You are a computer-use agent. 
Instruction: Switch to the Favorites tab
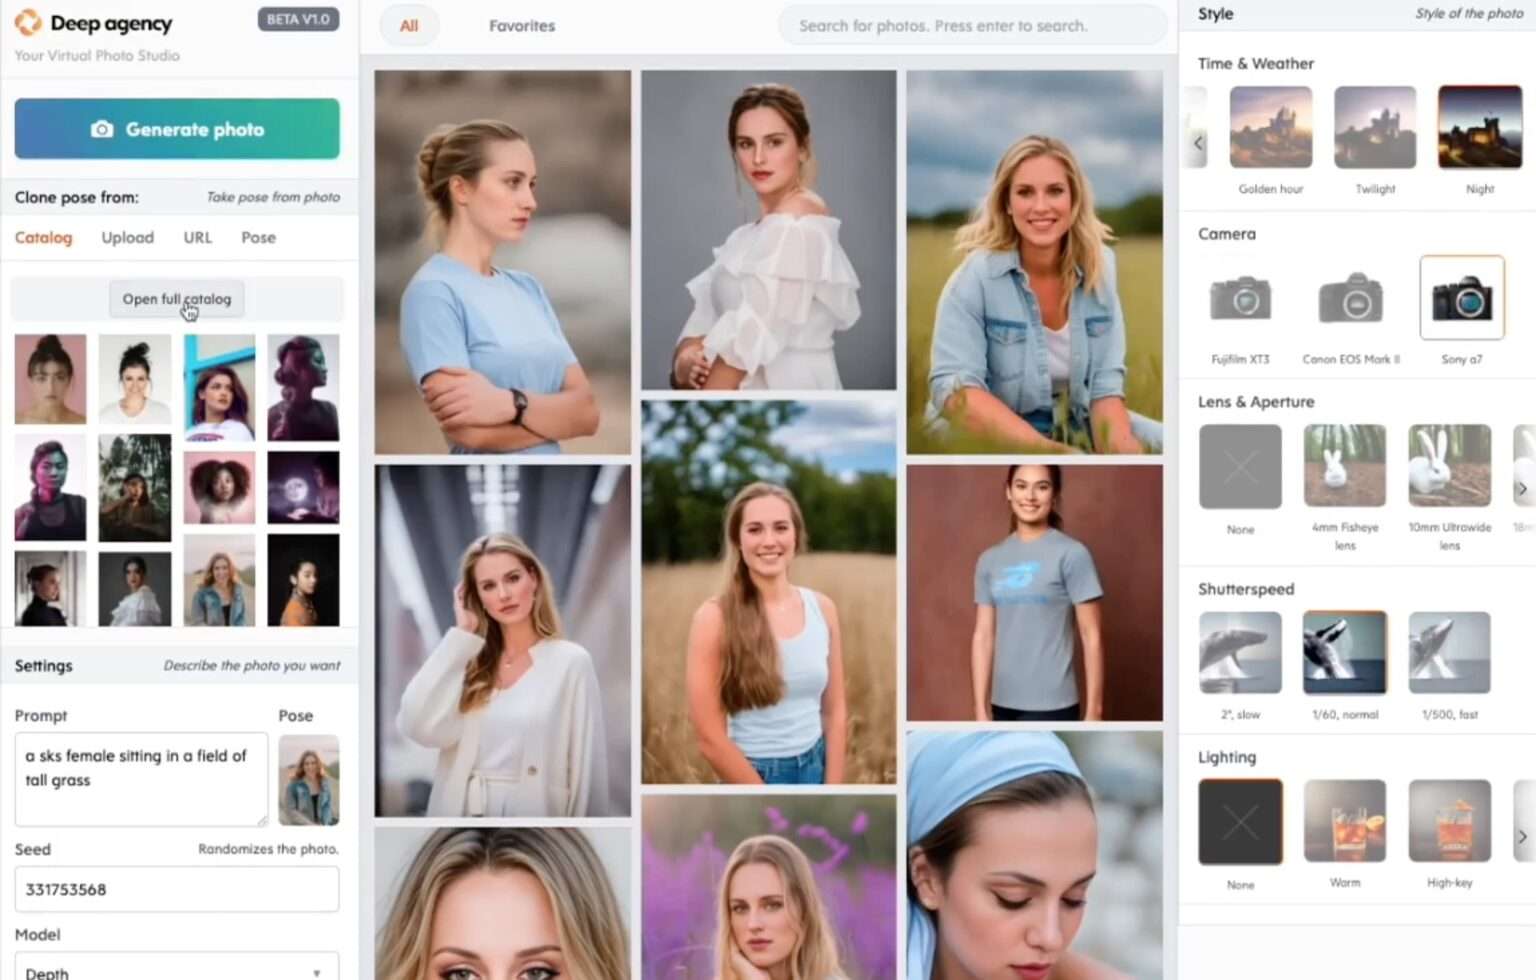521,26
